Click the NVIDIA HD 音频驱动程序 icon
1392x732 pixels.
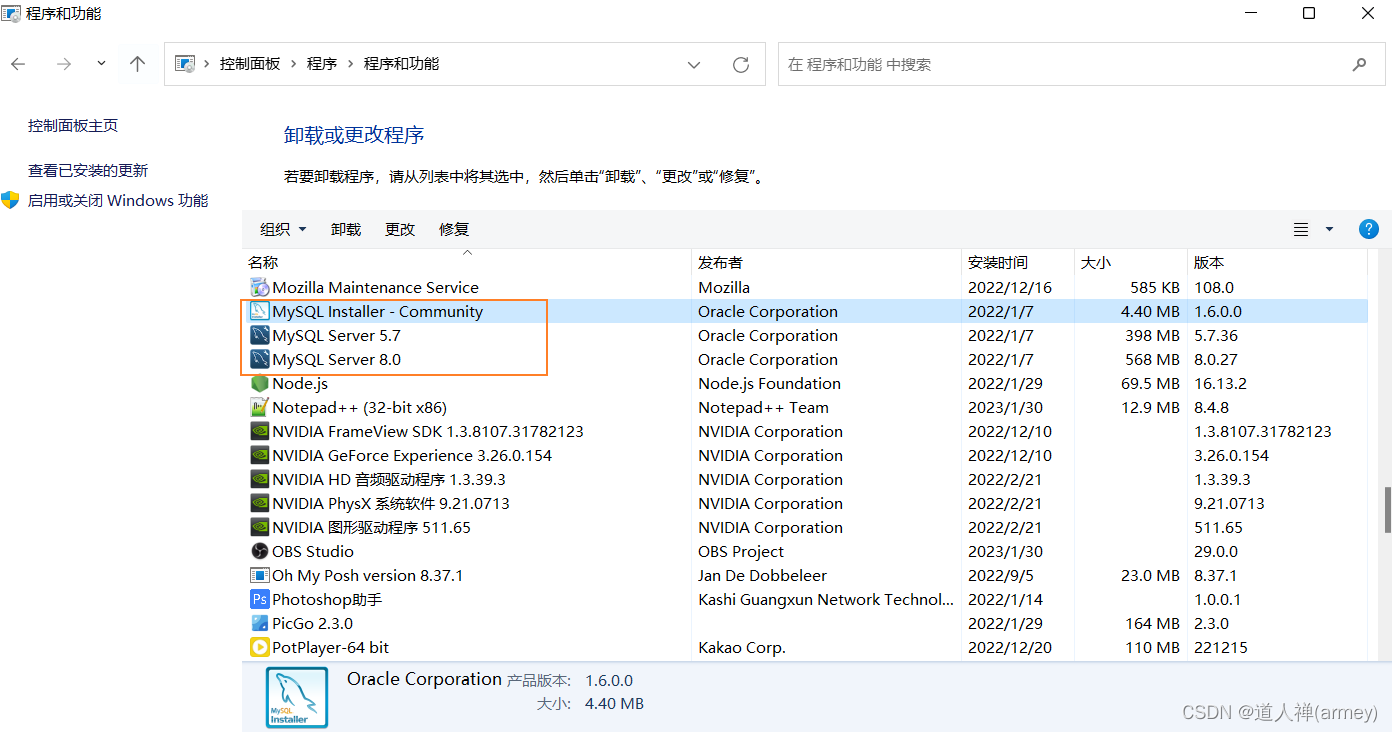pyautogui.click(x=259, y=480)
